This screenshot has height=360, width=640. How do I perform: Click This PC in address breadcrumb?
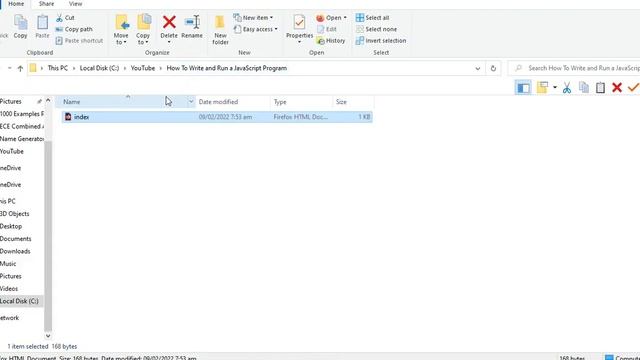(x=58, y=68)
